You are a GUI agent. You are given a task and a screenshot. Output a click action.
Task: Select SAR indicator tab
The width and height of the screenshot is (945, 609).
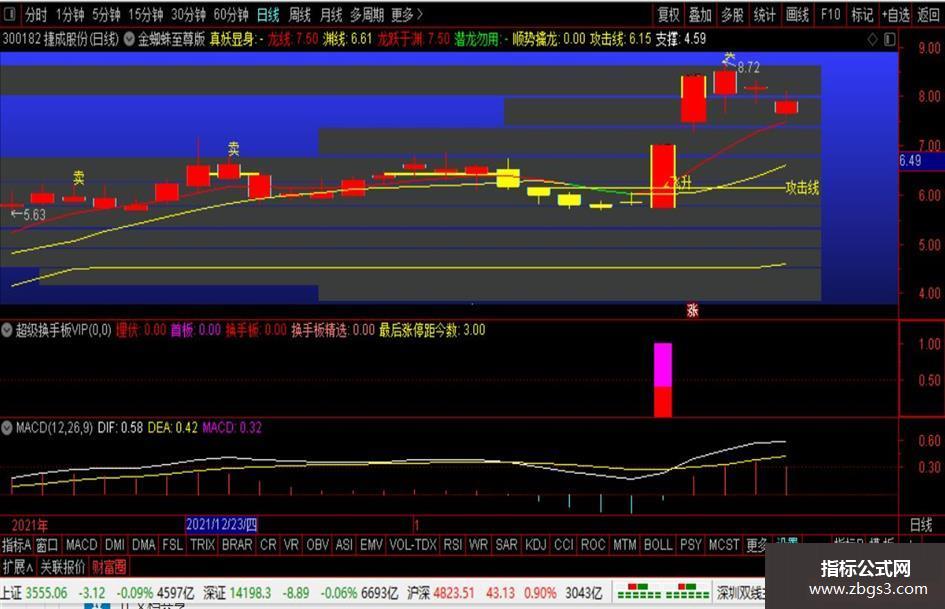506,545
